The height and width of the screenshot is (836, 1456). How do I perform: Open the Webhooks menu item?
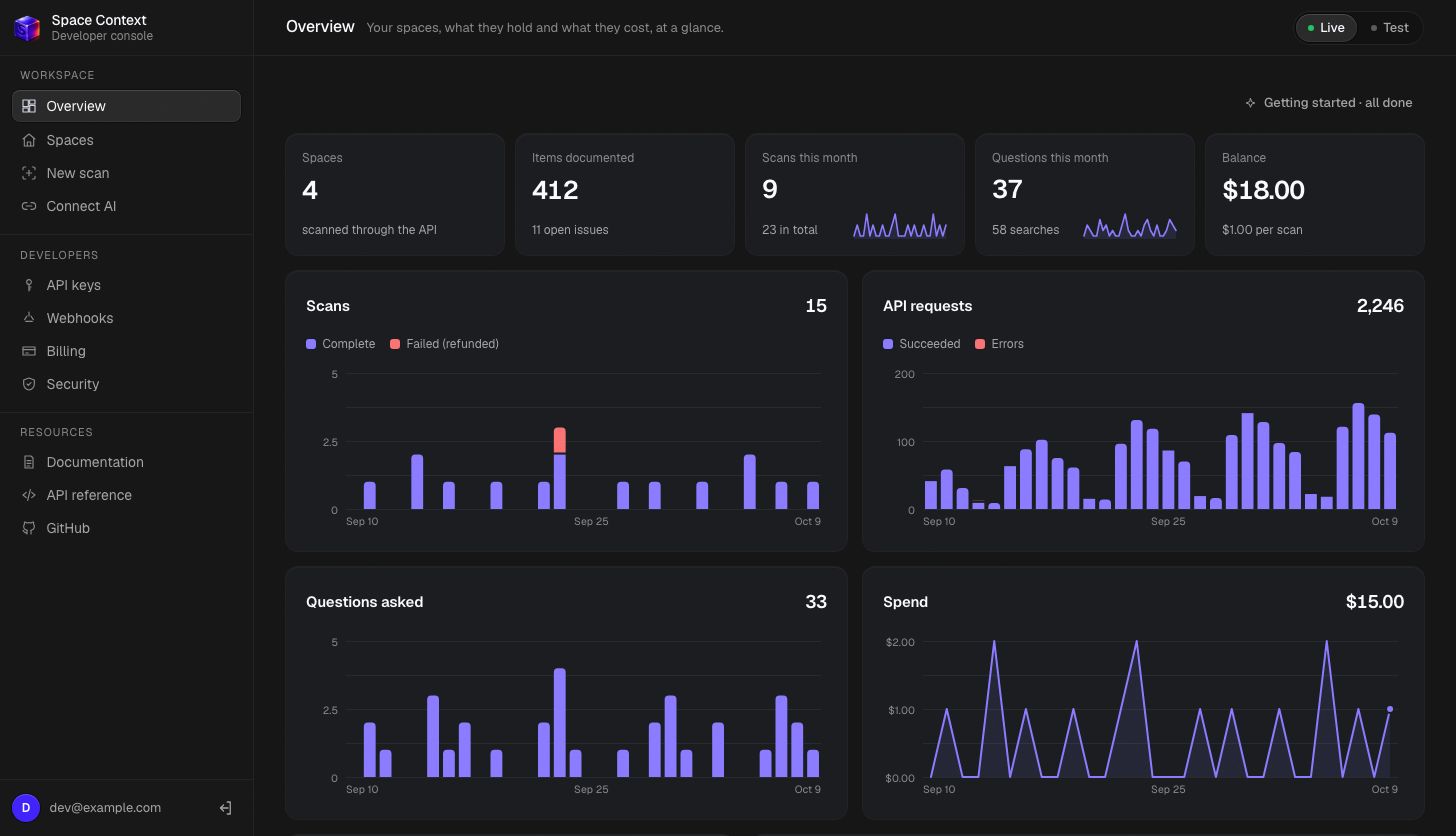pyautogui.click(x=126, y=318)
